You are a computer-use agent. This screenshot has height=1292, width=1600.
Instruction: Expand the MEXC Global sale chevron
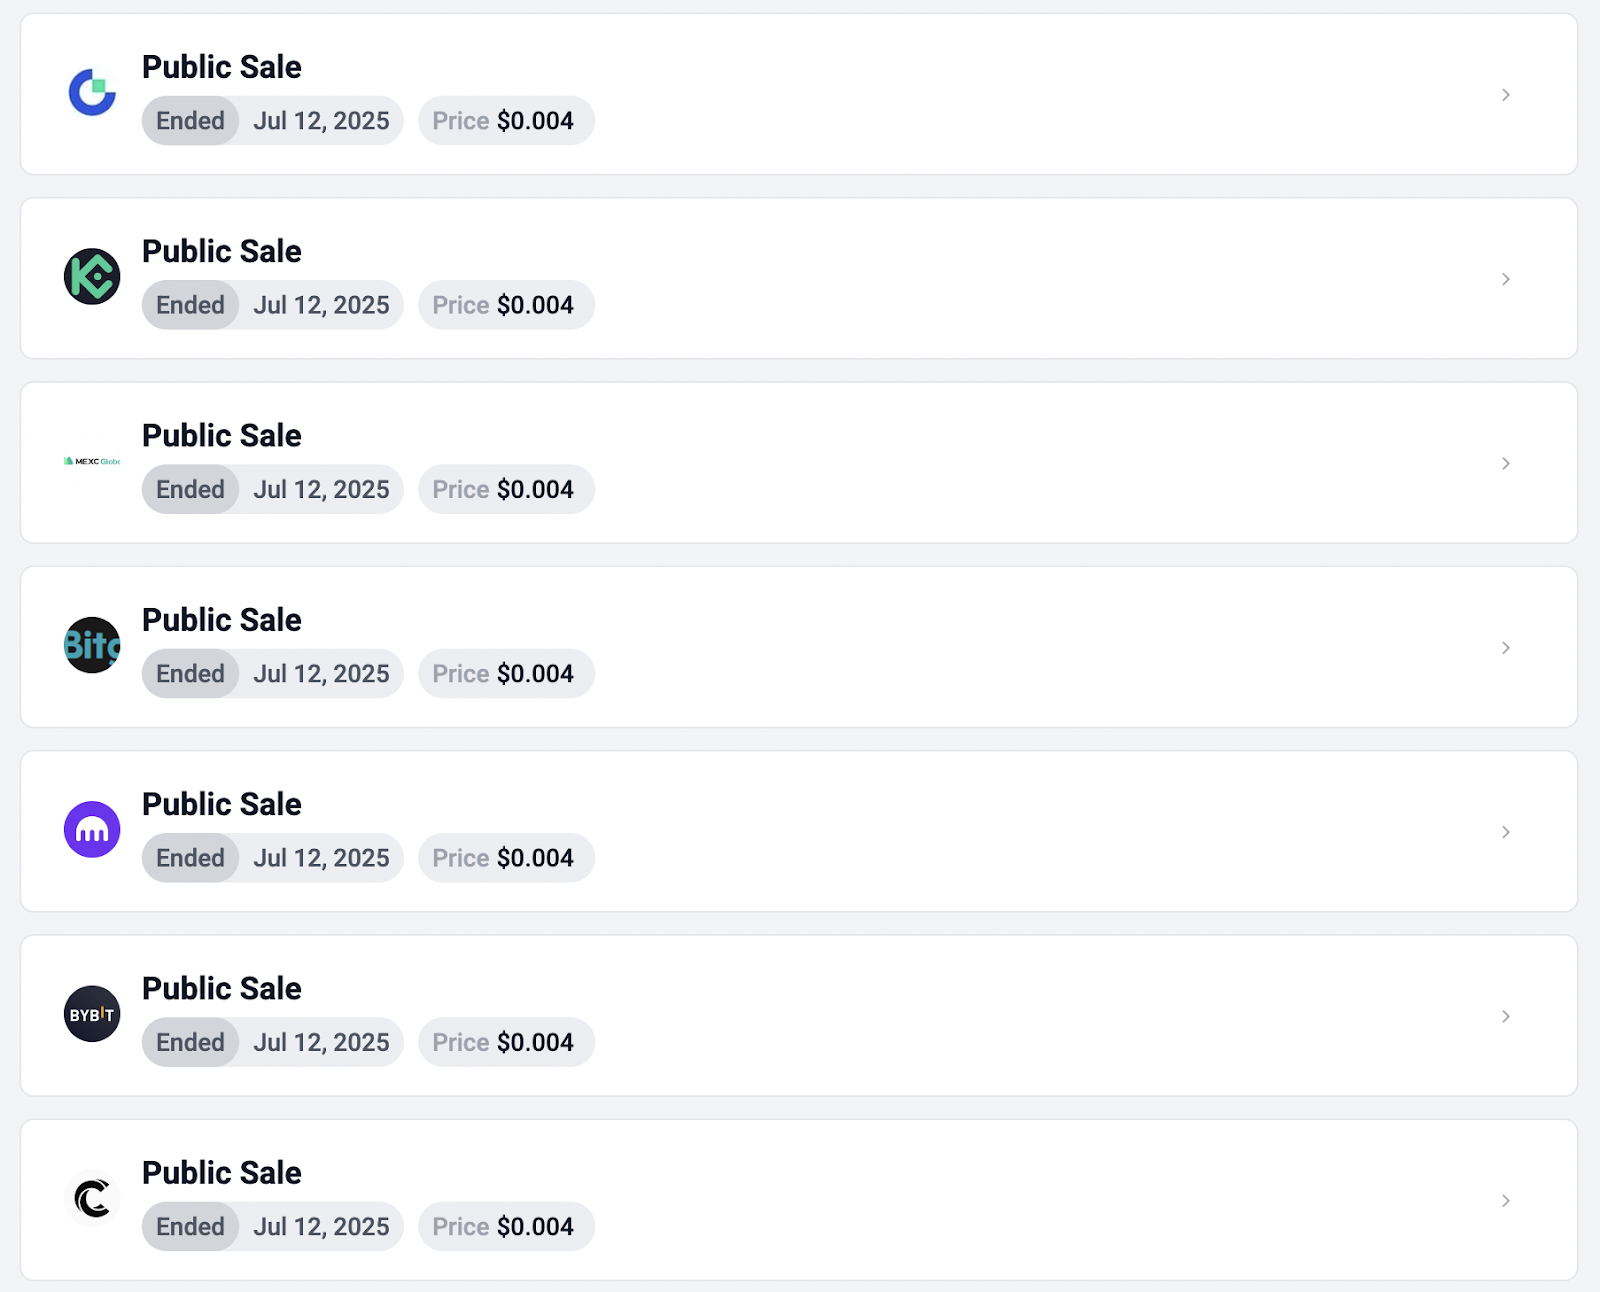point(1505,463)
